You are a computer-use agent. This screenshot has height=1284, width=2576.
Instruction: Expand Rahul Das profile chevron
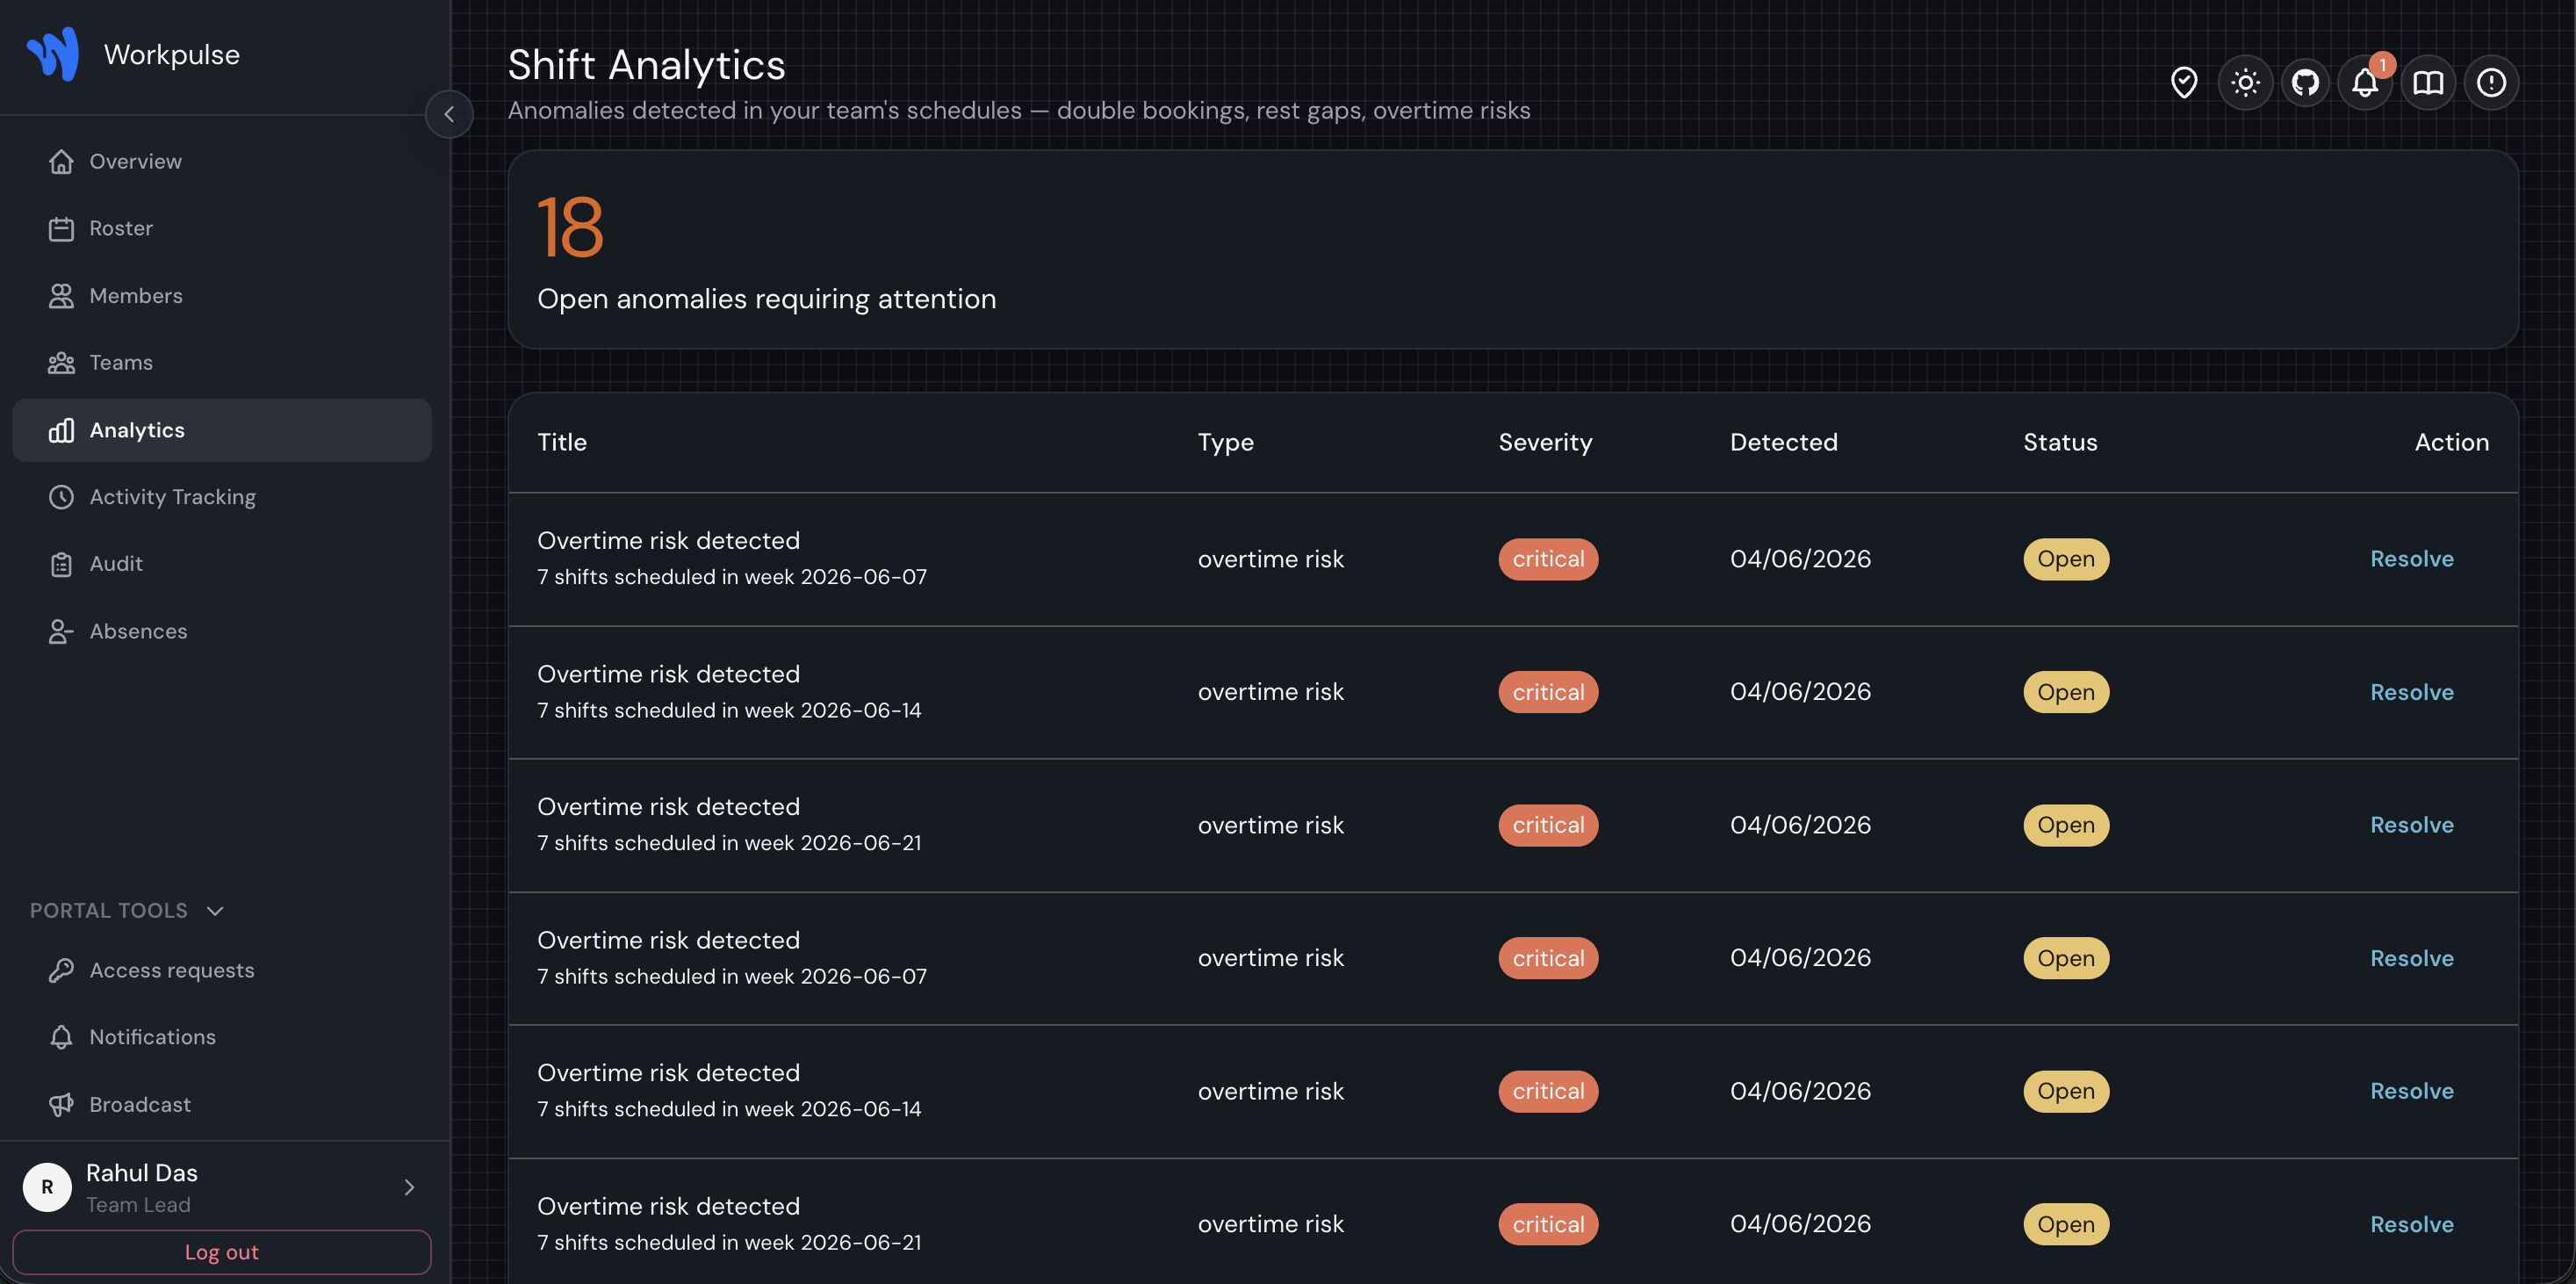click(x=409, y=1187)
